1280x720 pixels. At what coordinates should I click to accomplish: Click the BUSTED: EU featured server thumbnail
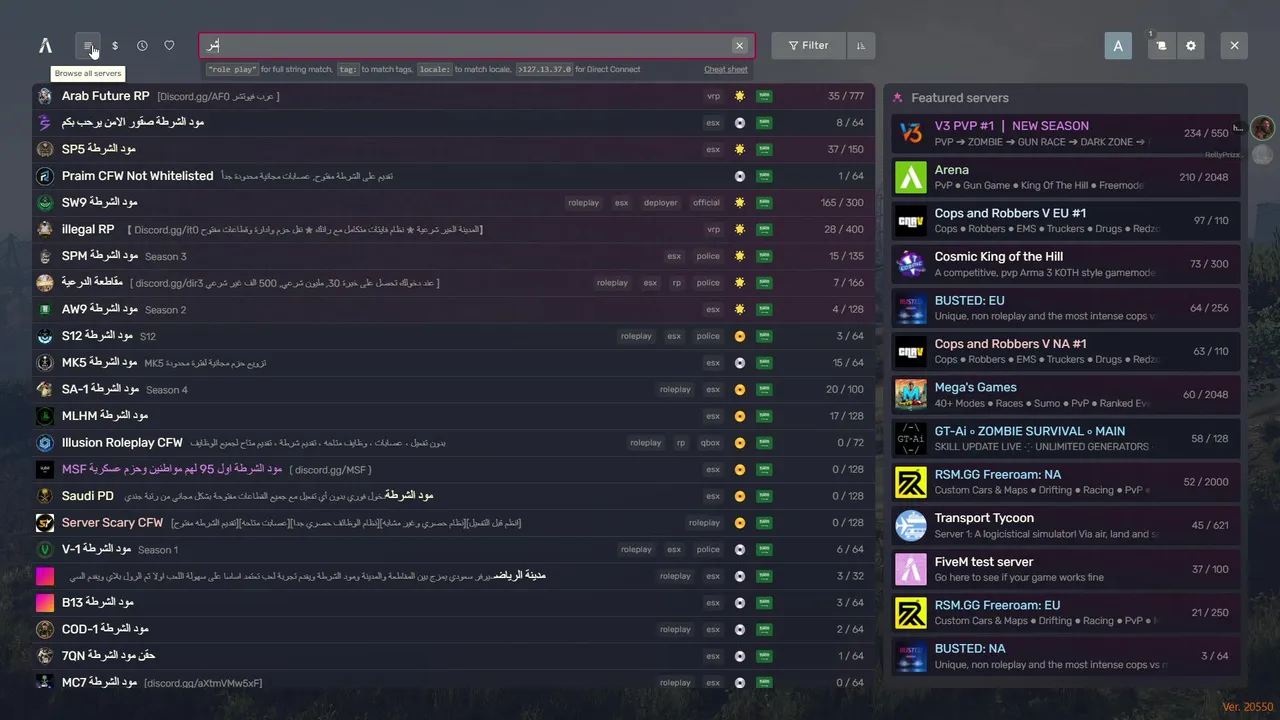(911, 308)
